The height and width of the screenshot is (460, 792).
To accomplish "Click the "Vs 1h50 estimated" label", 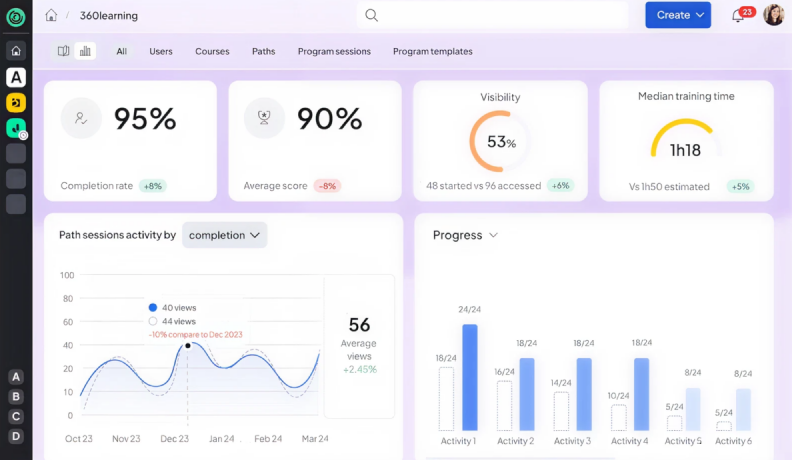I will [669, 187].
